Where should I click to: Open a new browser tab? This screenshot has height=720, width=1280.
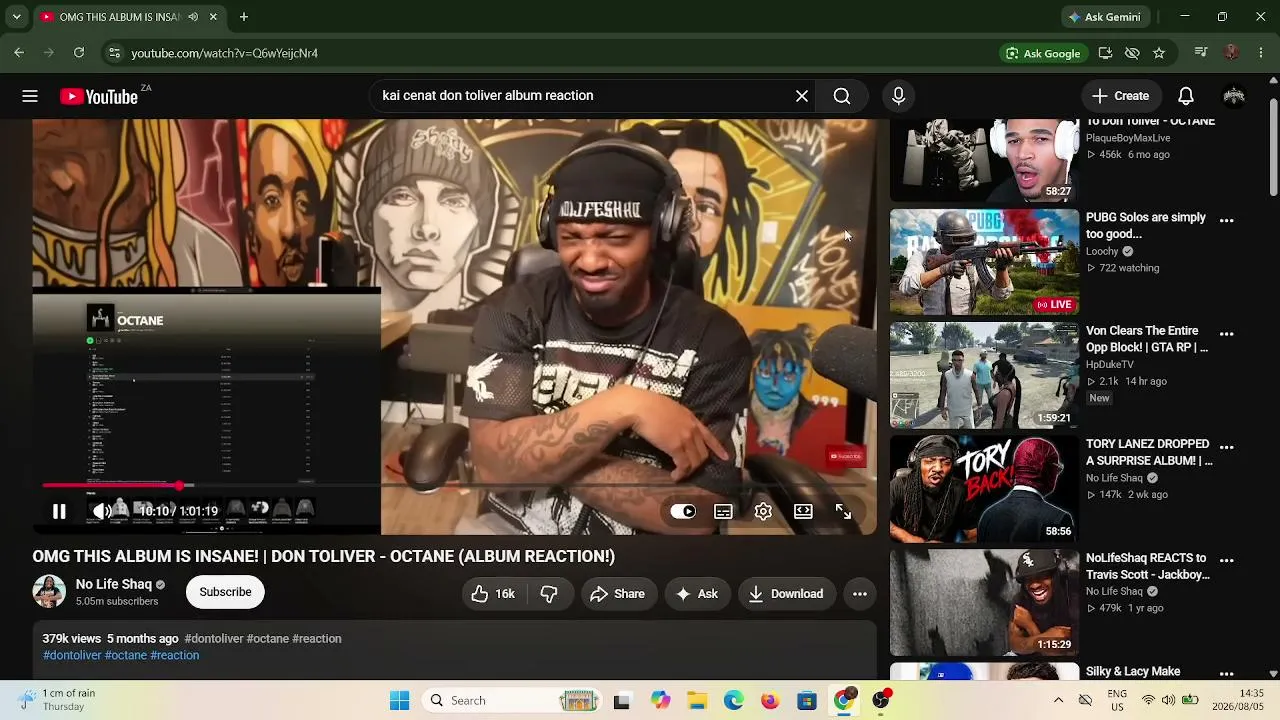point(243,17)
